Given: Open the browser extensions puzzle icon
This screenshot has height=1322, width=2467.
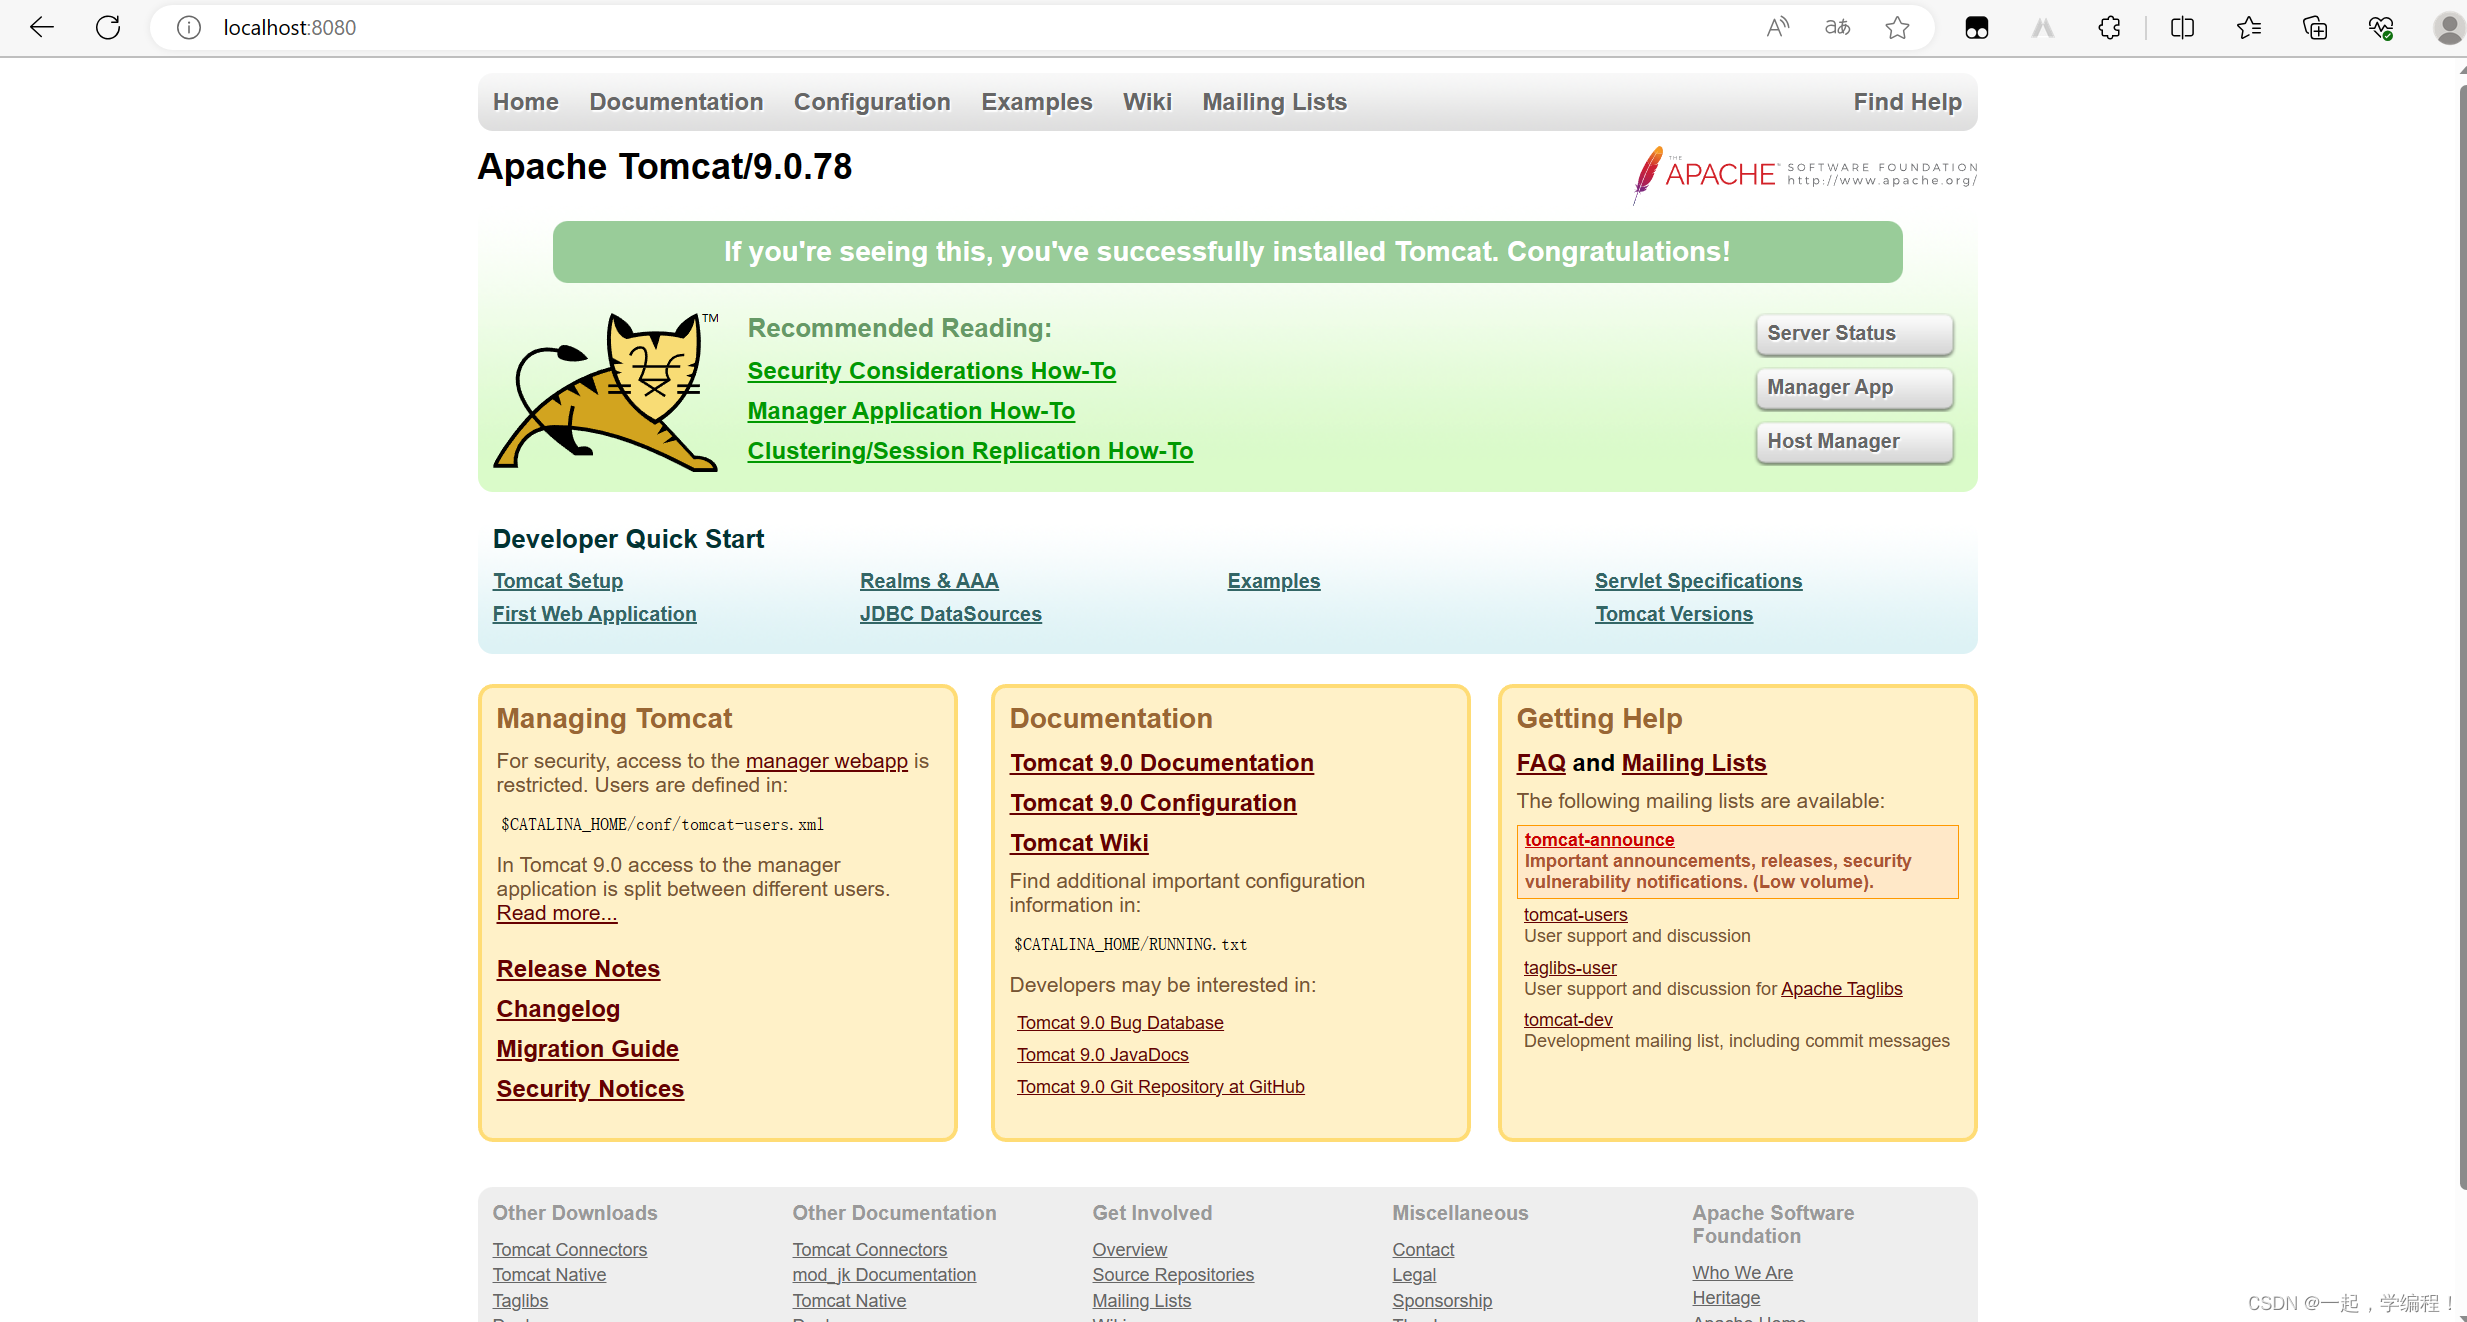Looking at the screenshot, I should (x=2110, y=27).
